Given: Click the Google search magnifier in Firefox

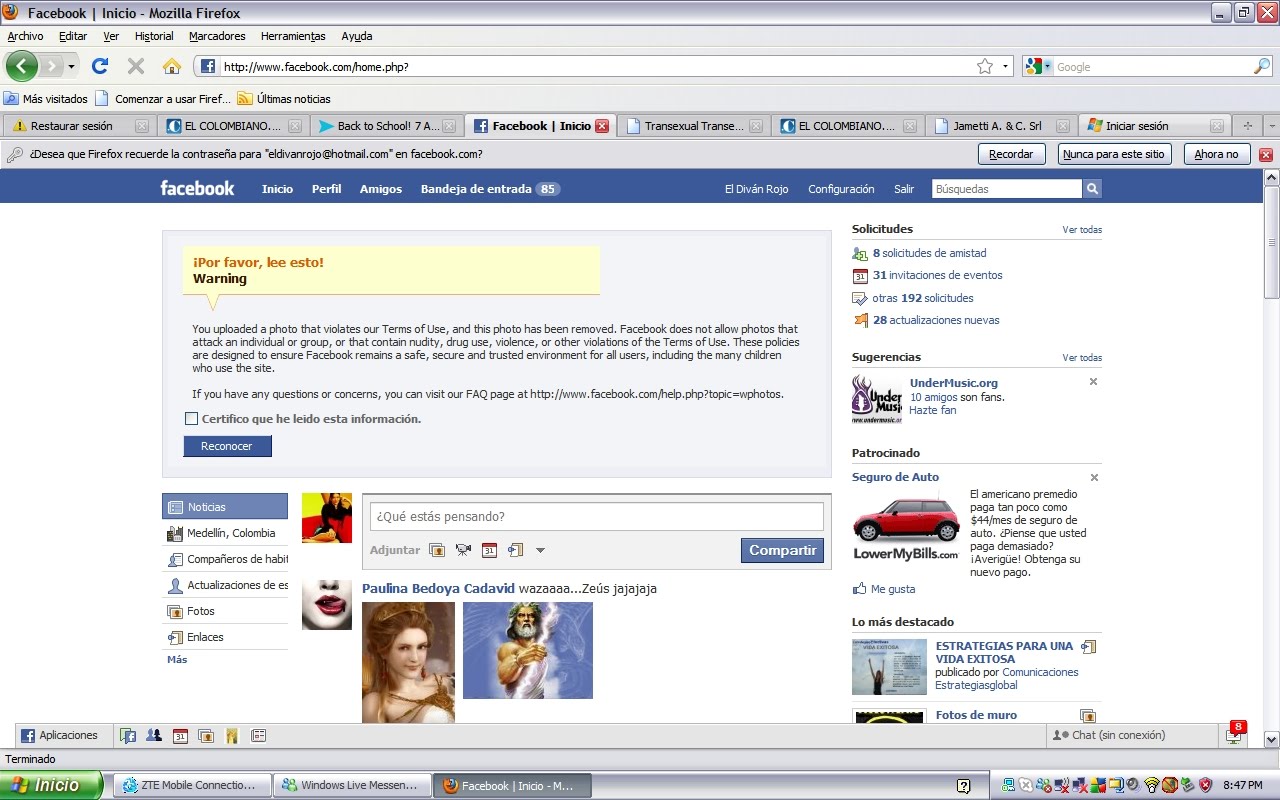Looking at the screenshot, I should (1262, 66).
